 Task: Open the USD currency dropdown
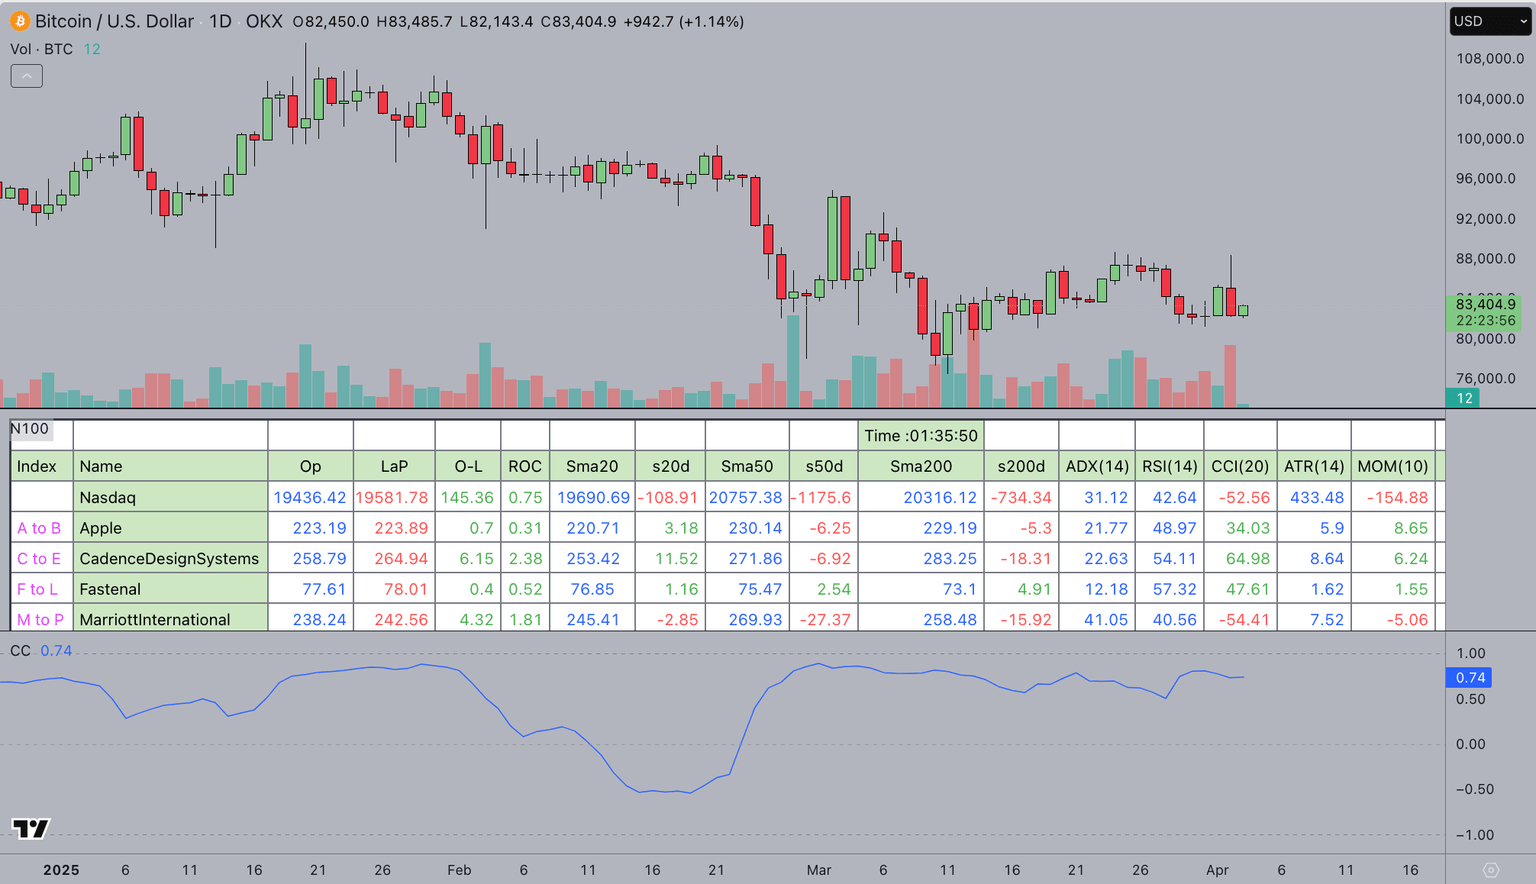click(1489, 20)
